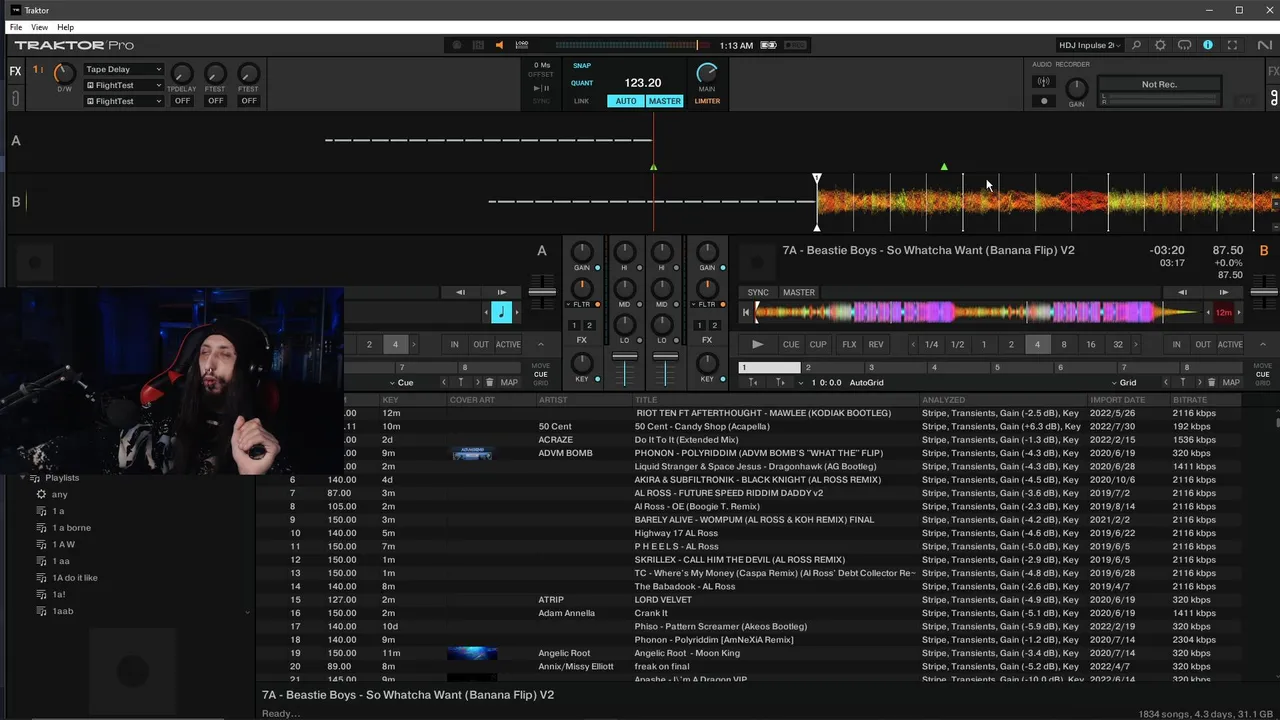Screen dimensions: 1280x720
Task: Toggle QUANT quantize mode
Action: point(582,83)
